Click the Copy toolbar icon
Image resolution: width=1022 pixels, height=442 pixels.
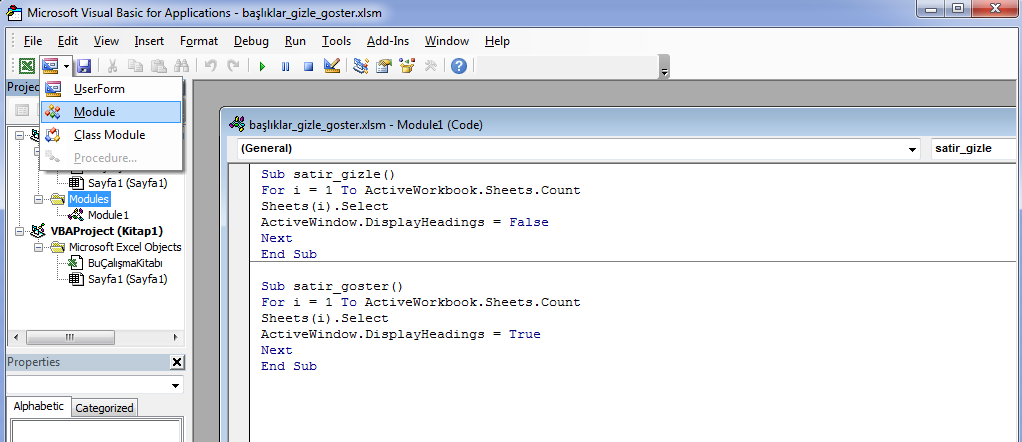pyautogui.click(x=136, y=66)
